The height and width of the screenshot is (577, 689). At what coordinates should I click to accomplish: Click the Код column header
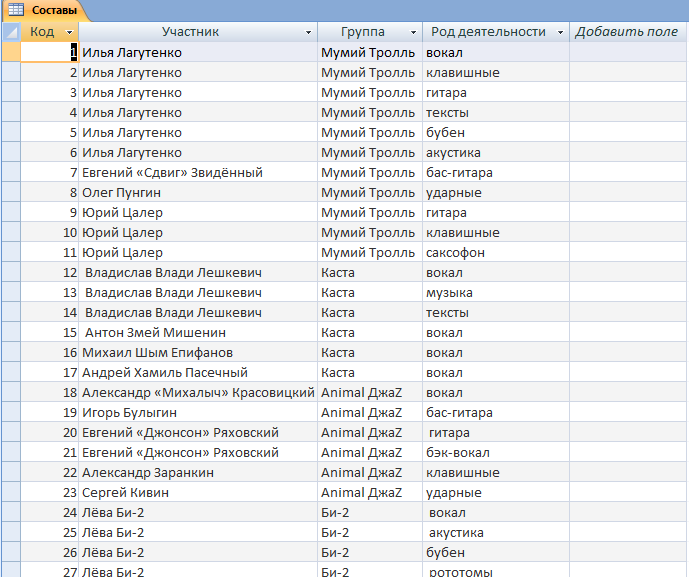tap(49, 32)
